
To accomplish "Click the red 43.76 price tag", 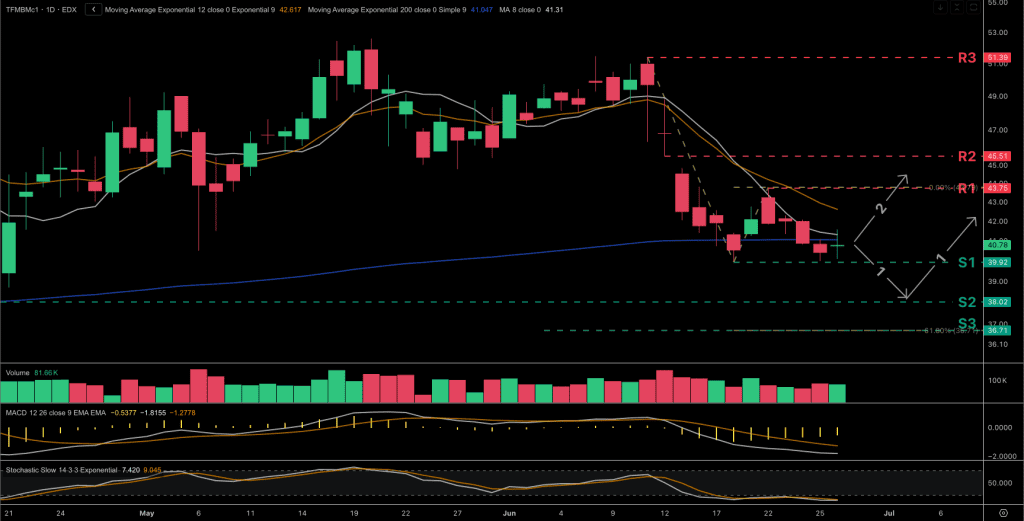I will (998, 188).
